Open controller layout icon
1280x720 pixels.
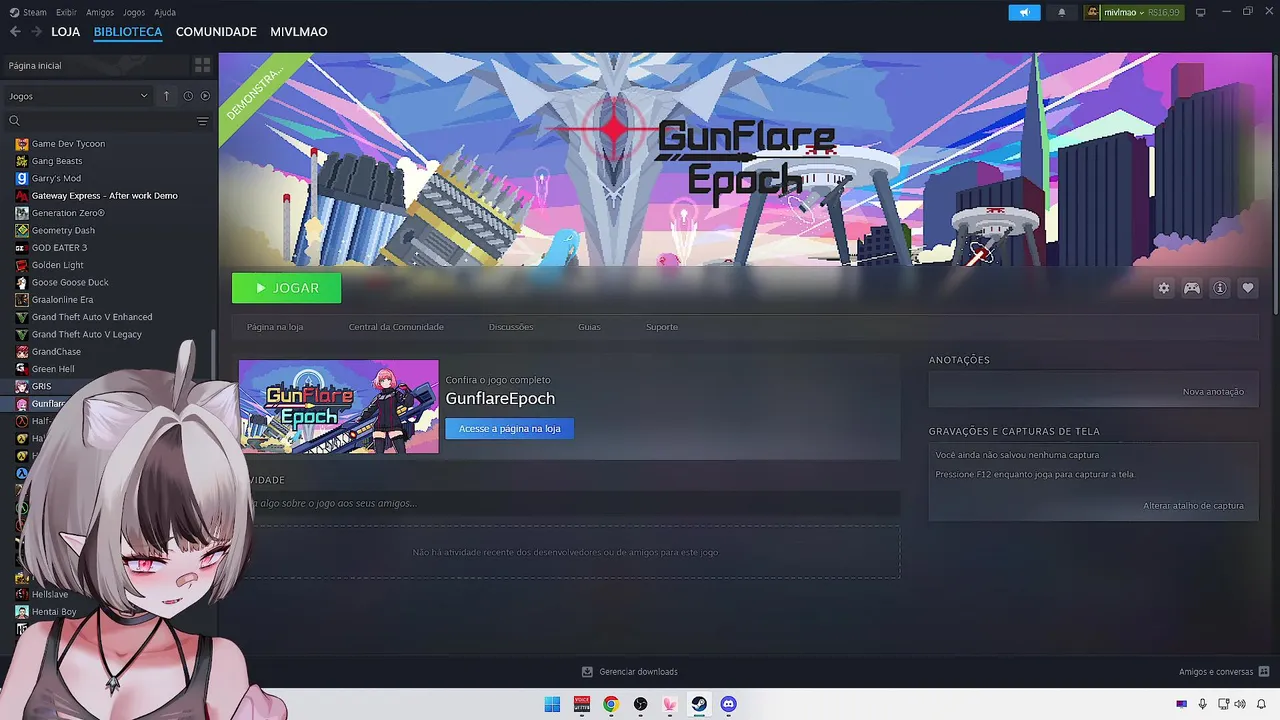point(1192,288)
